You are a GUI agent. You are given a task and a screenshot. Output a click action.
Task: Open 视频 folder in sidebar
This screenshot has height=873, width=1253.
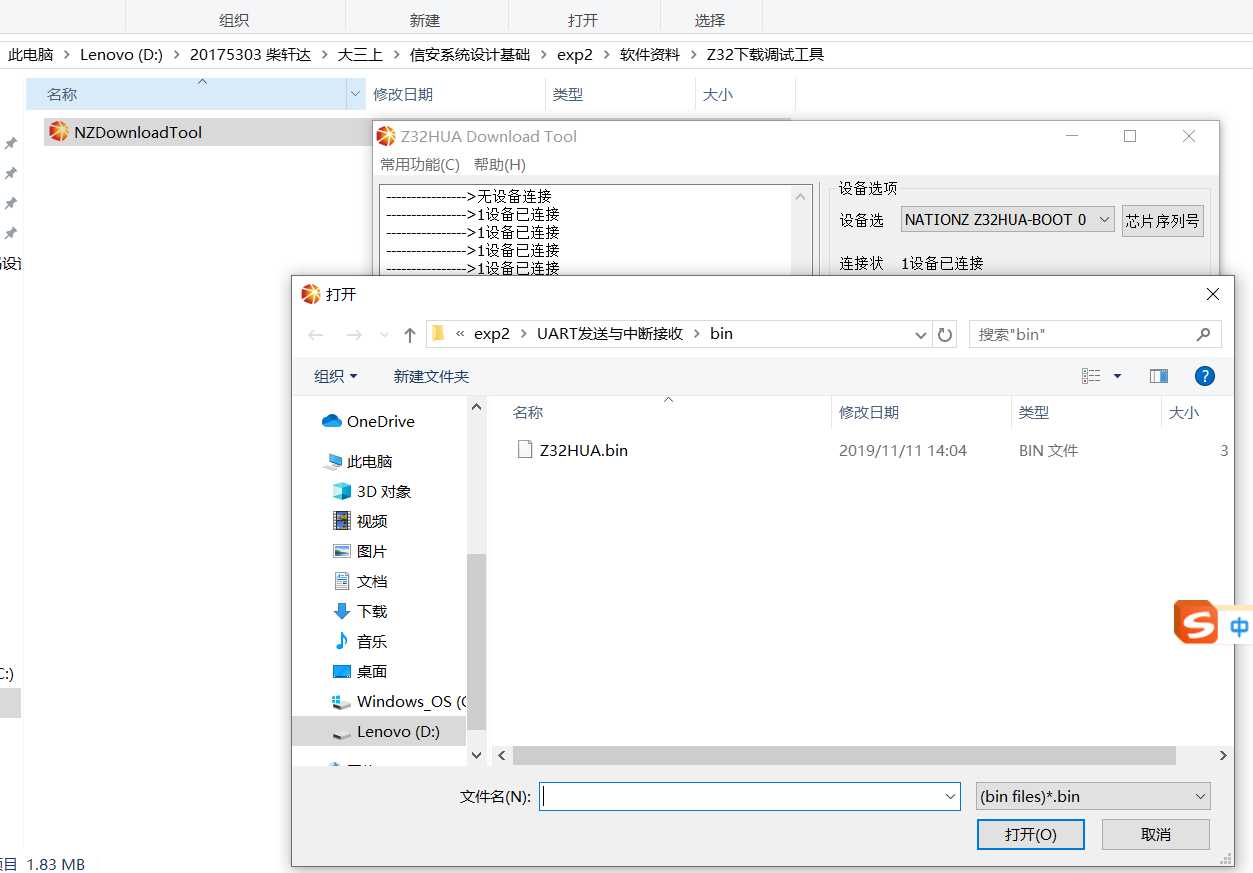pos(359,521)
